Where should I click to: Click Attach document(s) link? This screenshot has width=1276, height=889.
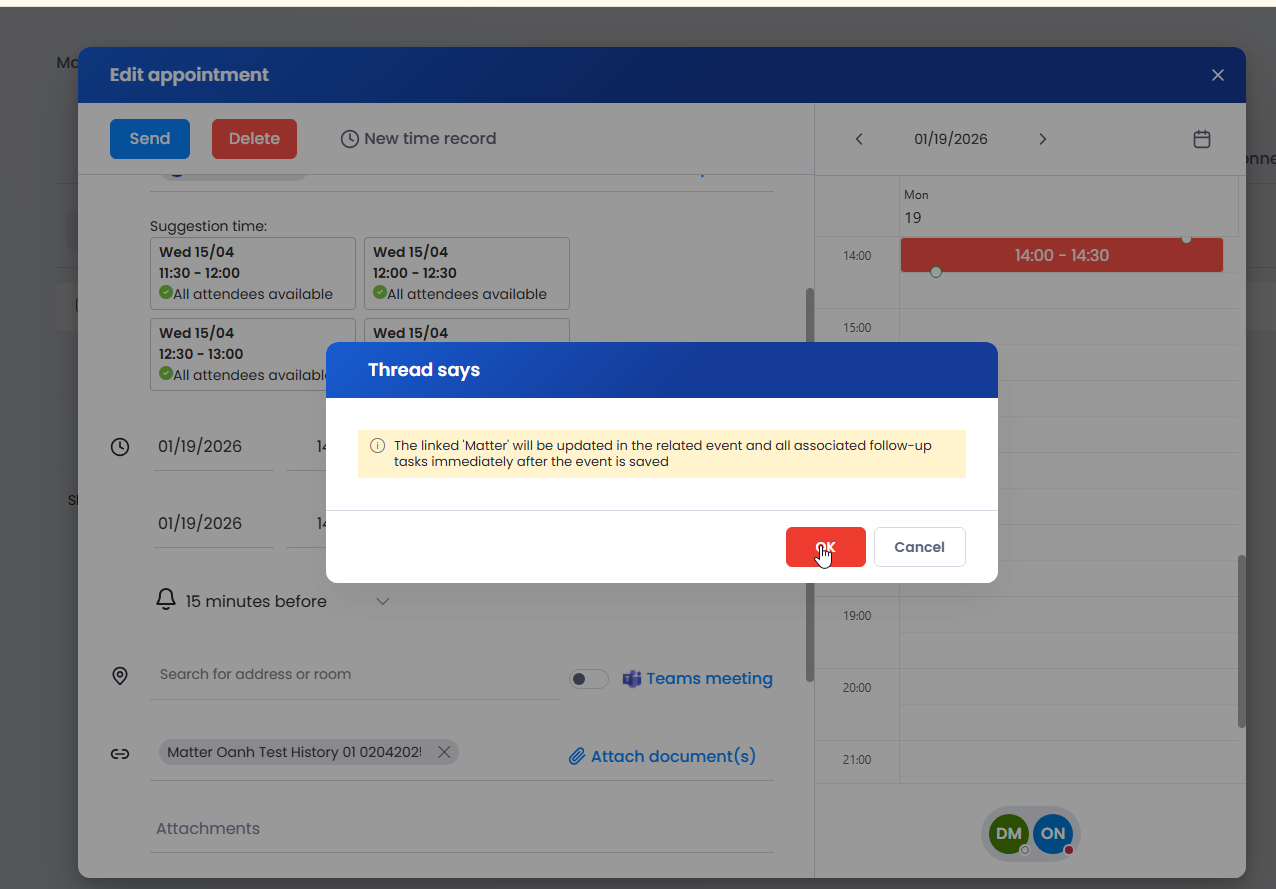point(662,756)
